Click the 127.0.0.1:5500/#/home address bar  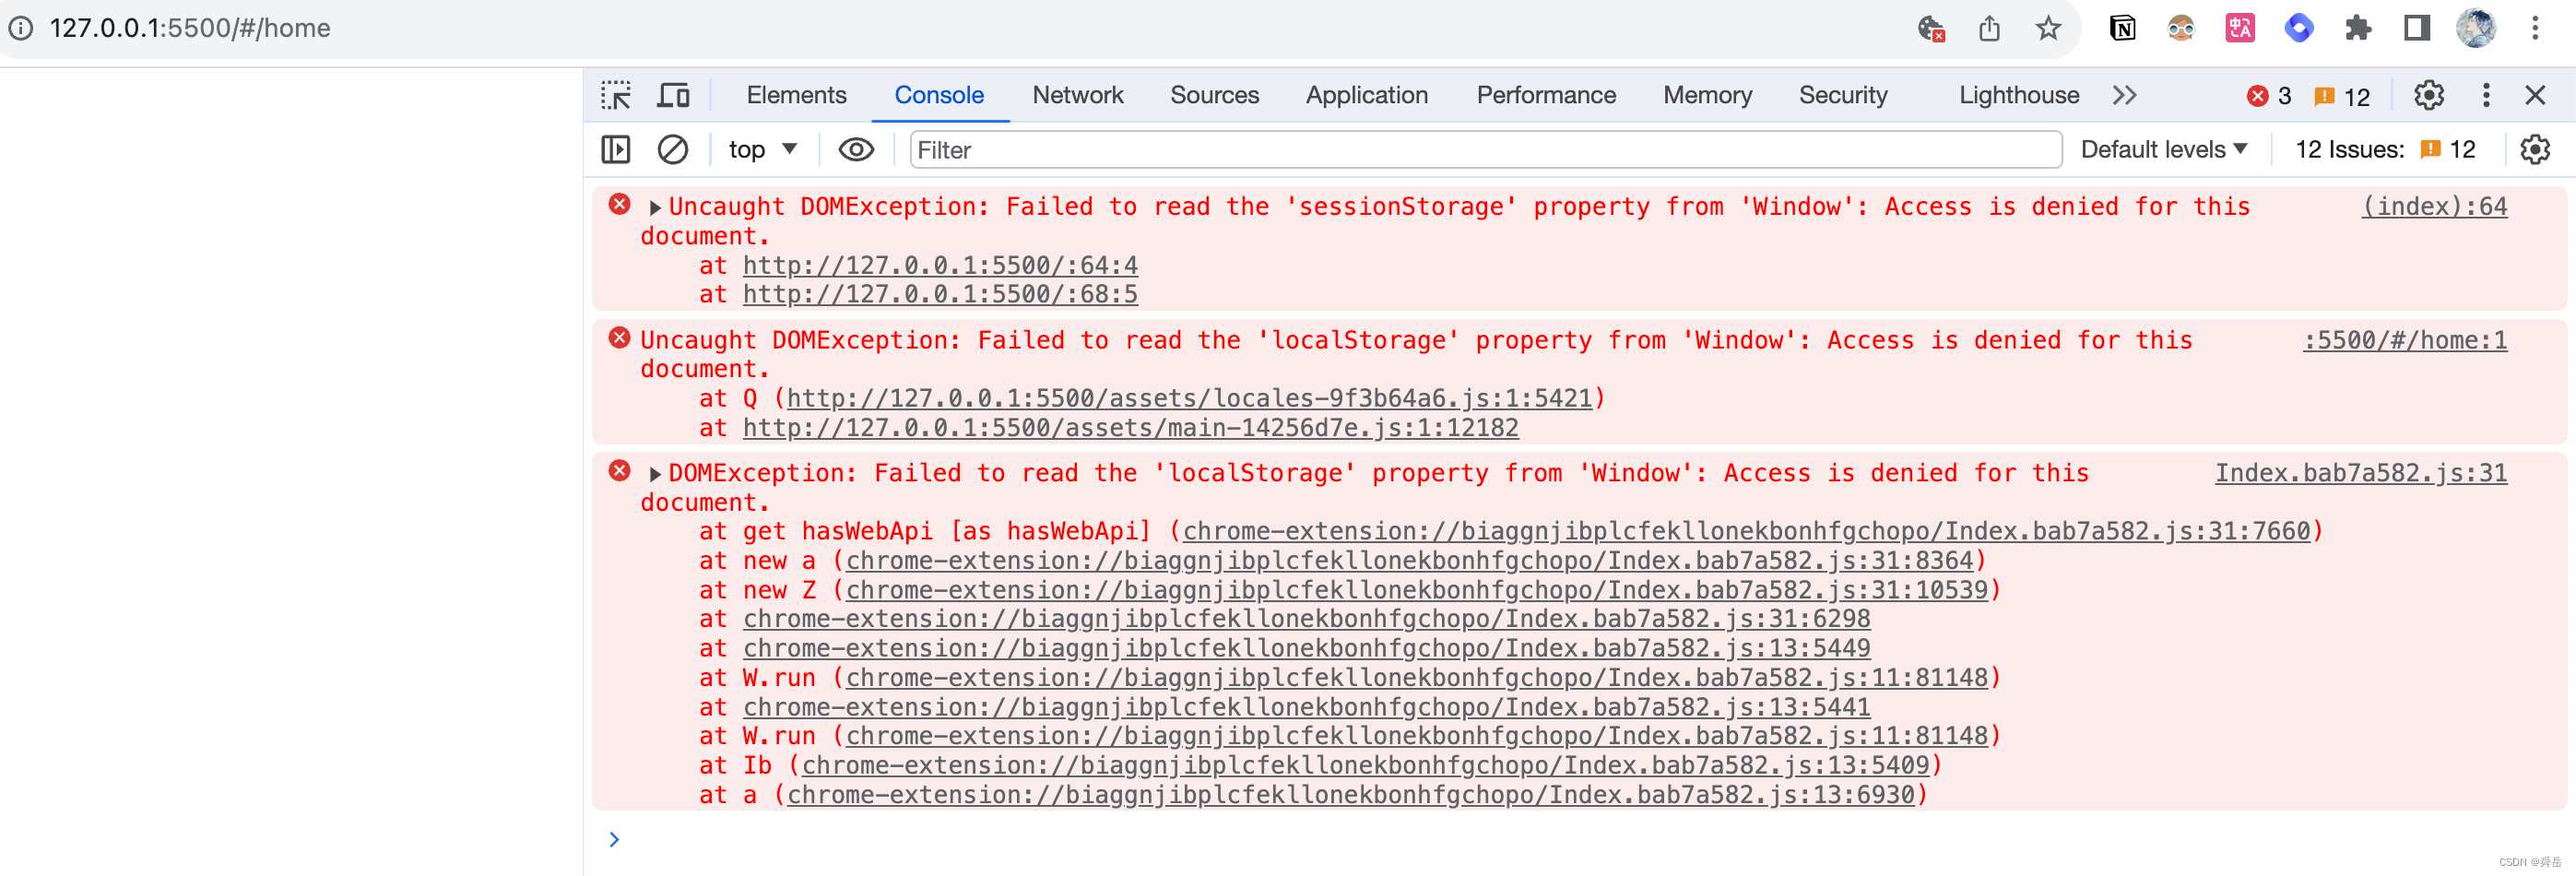[x=190, y=28]
